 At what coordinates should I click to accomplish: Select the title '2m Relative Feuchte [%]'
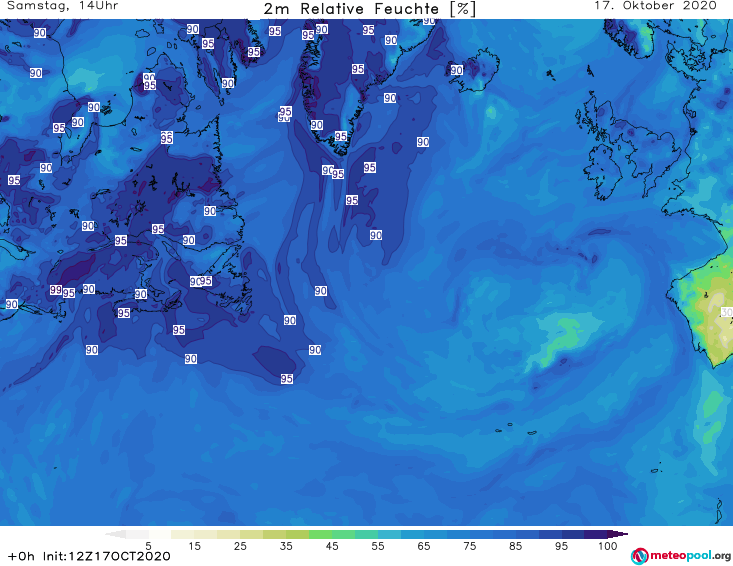pyautogui.click(x=369, y=9)
